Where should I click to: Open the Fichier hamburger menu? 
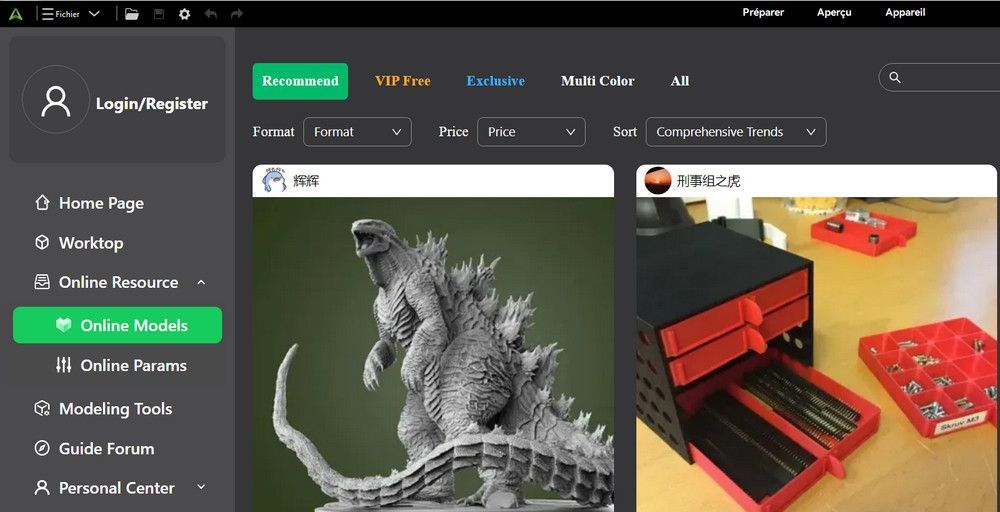61,14
